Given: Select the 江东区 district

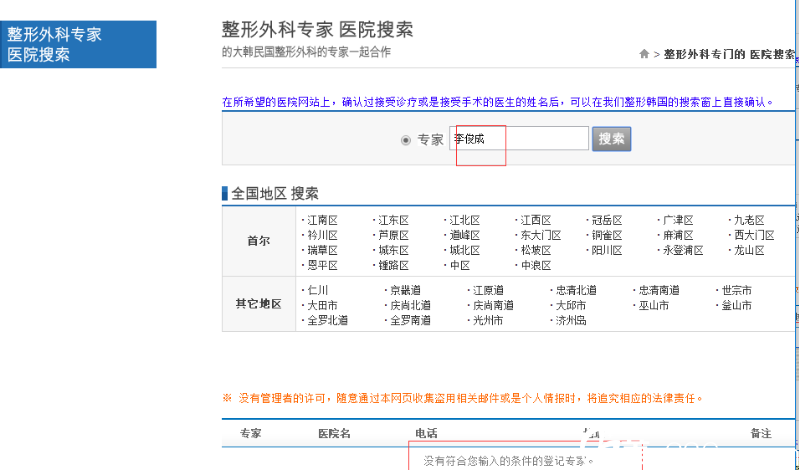Looking at the screenshot, I should point(393,220).
